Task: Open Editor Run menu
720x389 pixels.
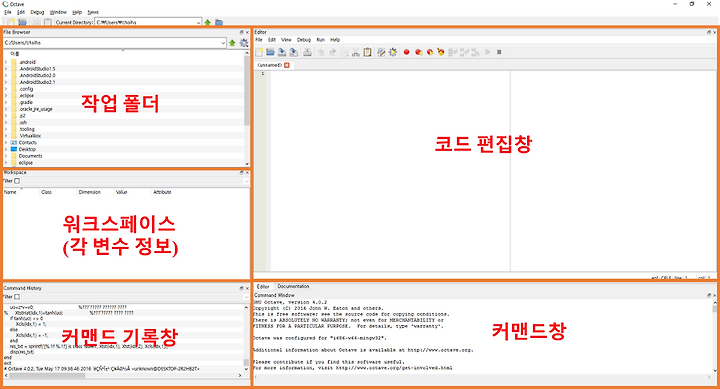Action: click(x=321, y=40)
